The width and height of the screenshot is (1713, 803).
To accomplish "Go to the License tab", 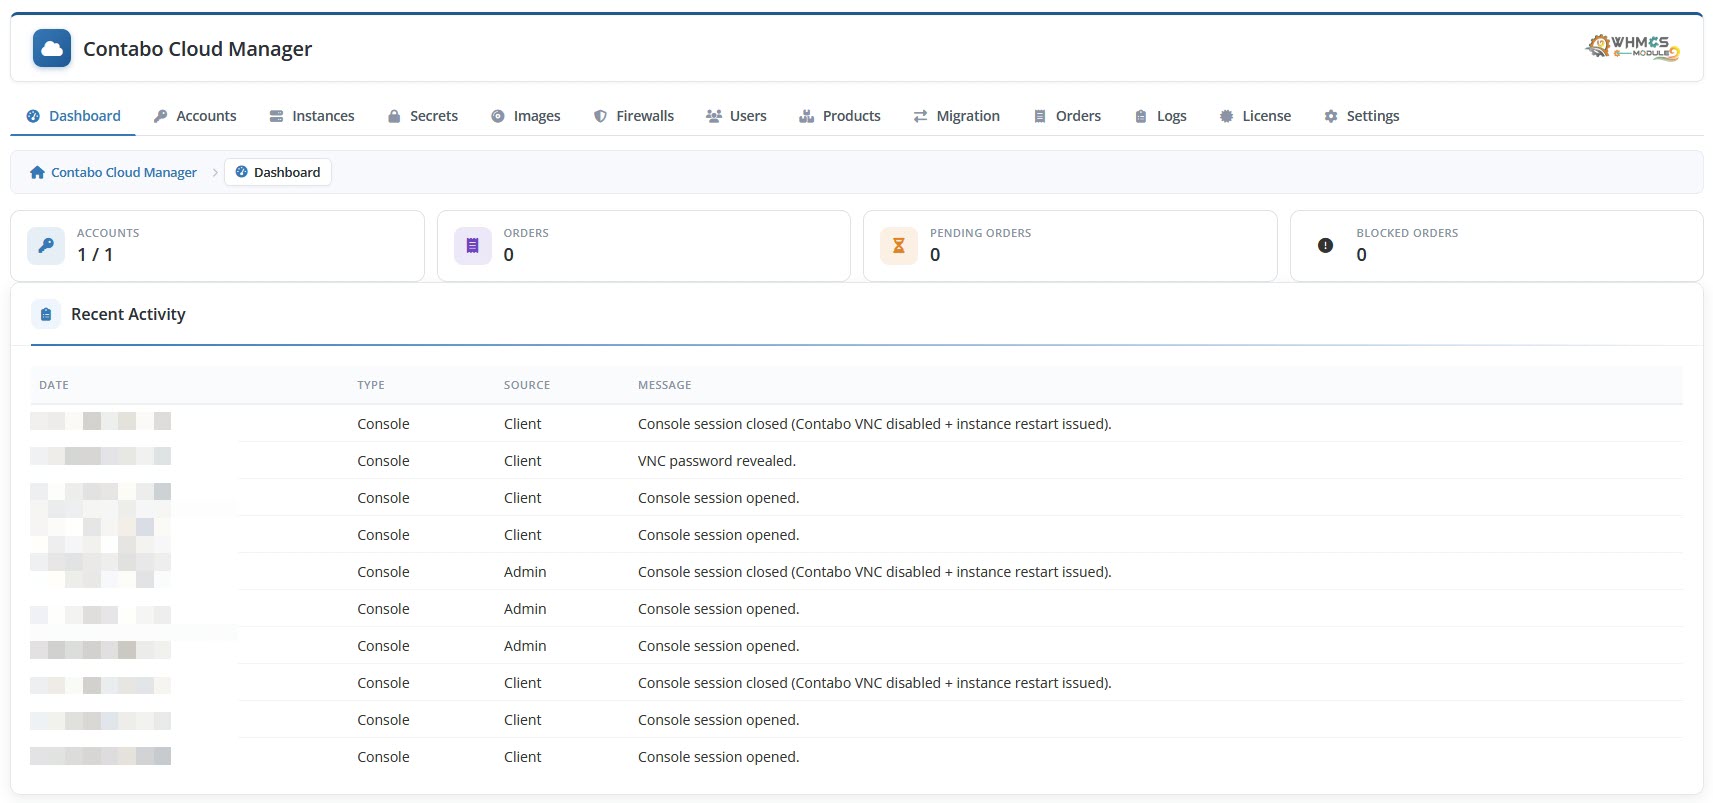I will pyautogui.click(x=1255, y=116).
